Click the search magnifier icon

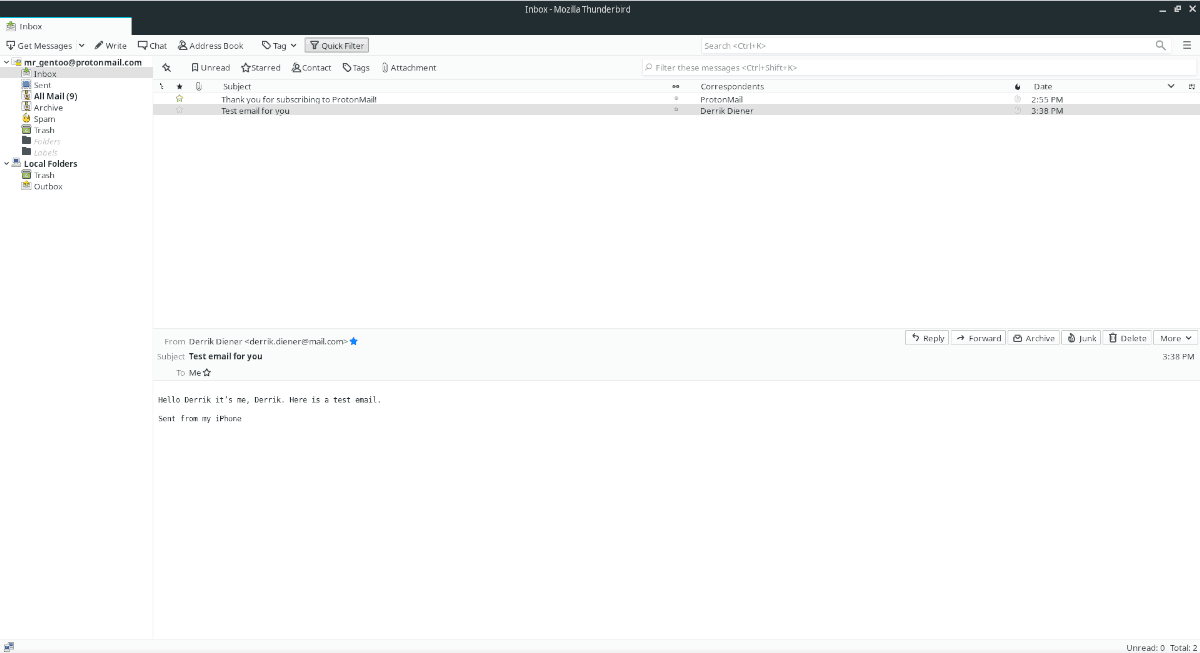click(1160, 45)
